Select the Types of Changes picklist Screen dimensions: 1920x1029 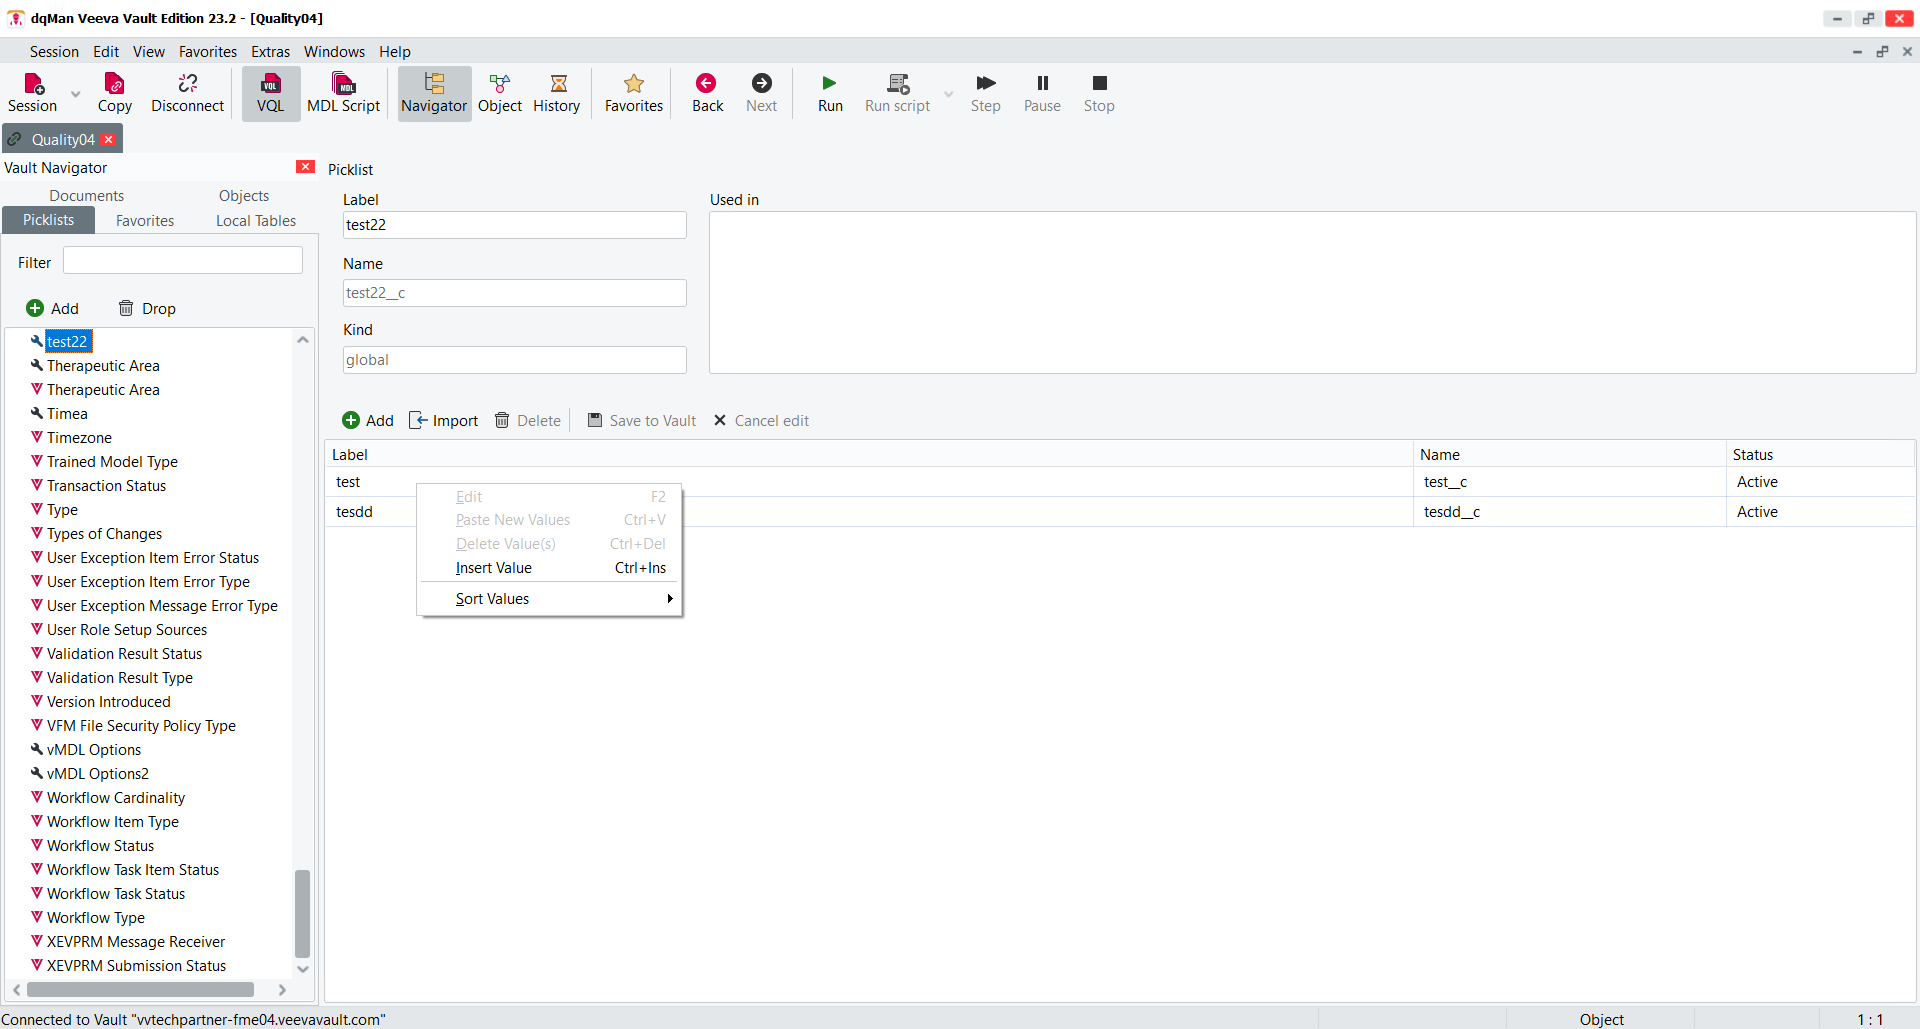tap(104, 534)
